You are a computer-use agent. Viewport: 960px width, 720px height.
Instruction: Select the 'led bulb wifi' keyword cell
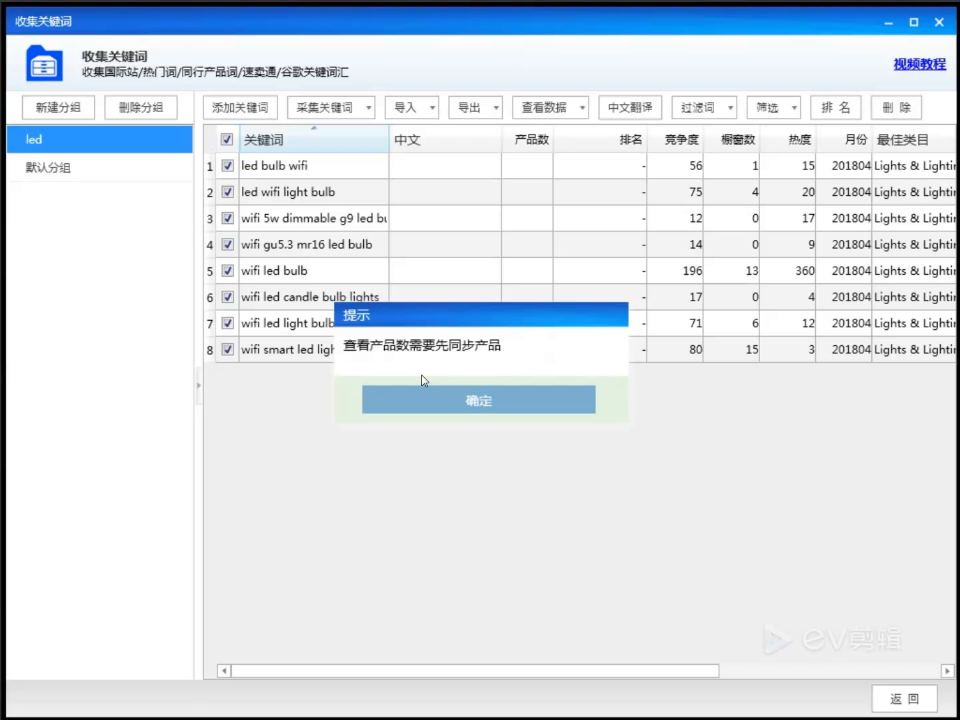314,166
